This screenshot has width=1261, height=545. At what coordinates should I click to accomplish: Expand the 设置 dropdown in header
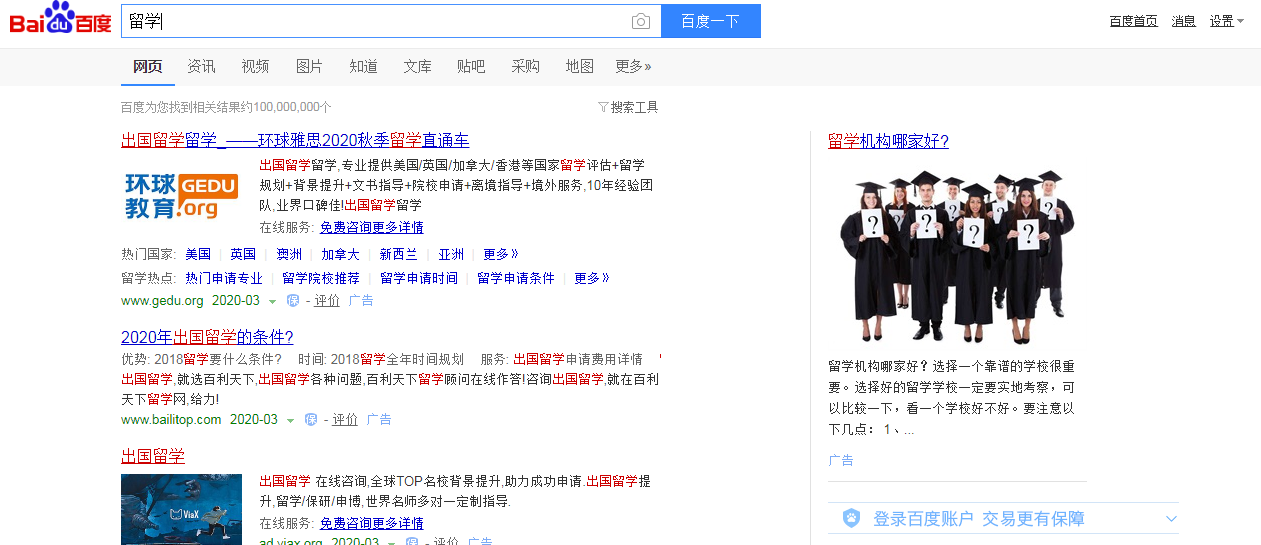tap(1226, 21)
